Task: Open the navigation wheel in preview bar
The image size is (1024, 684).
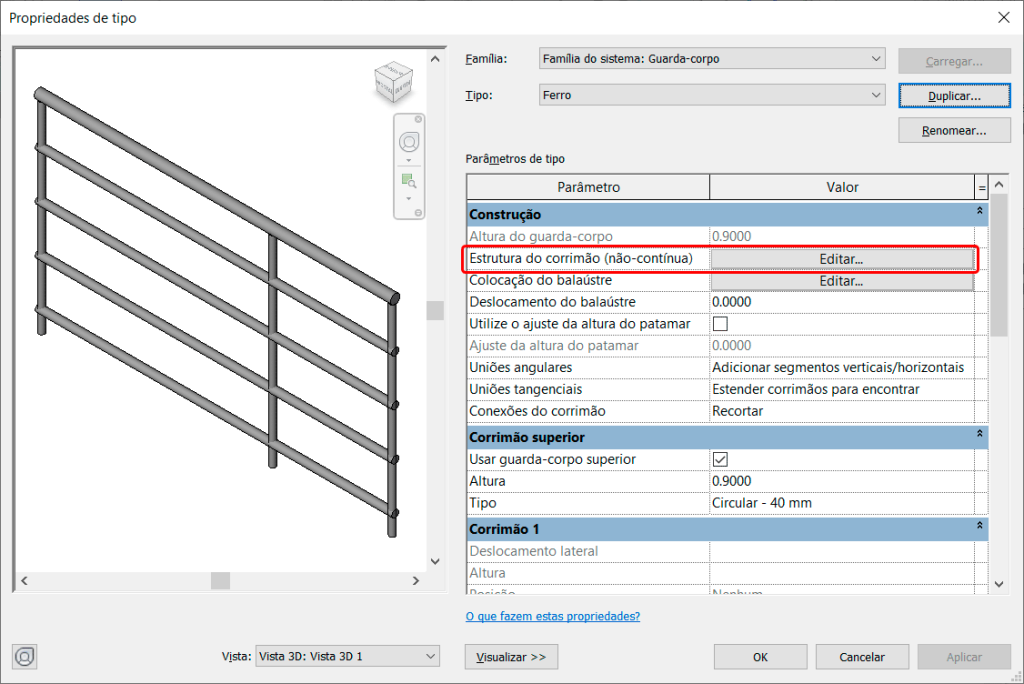Action: (x=409, y=142)
